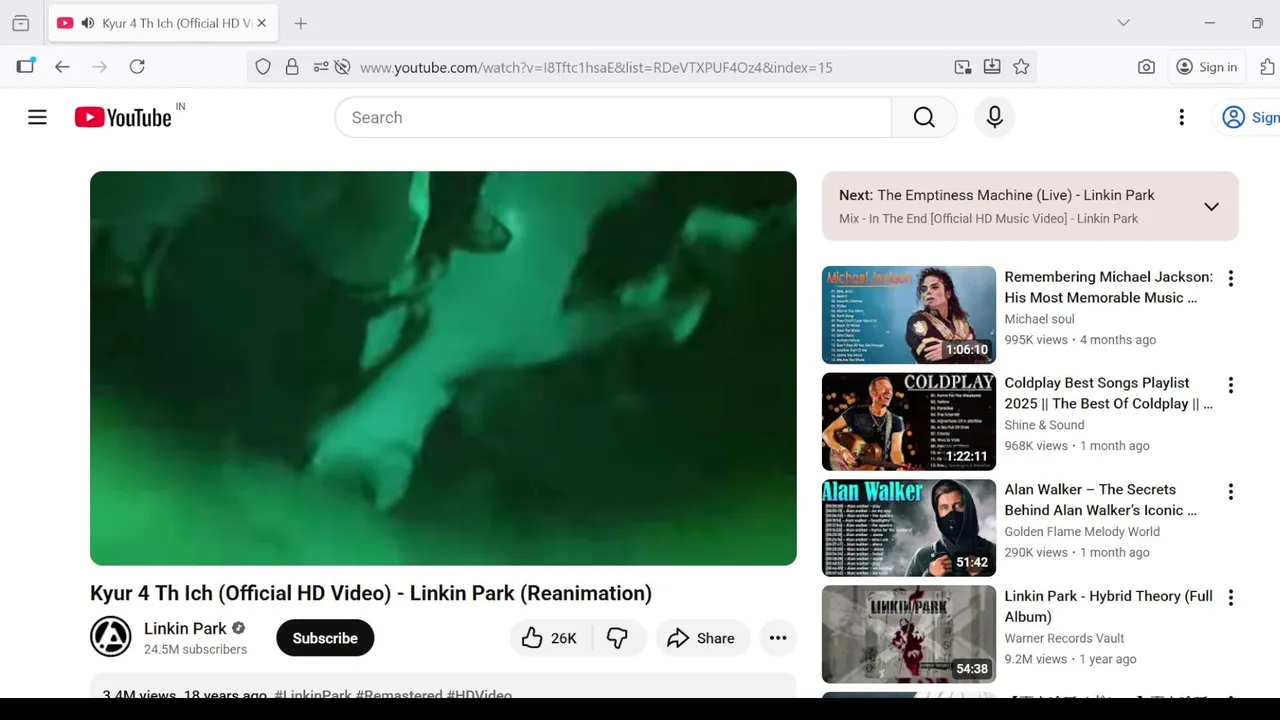Image resolution: width=1280 pixels, height=720 pixels.
Task: Click browser Sign in account button
Action: 1206,67
